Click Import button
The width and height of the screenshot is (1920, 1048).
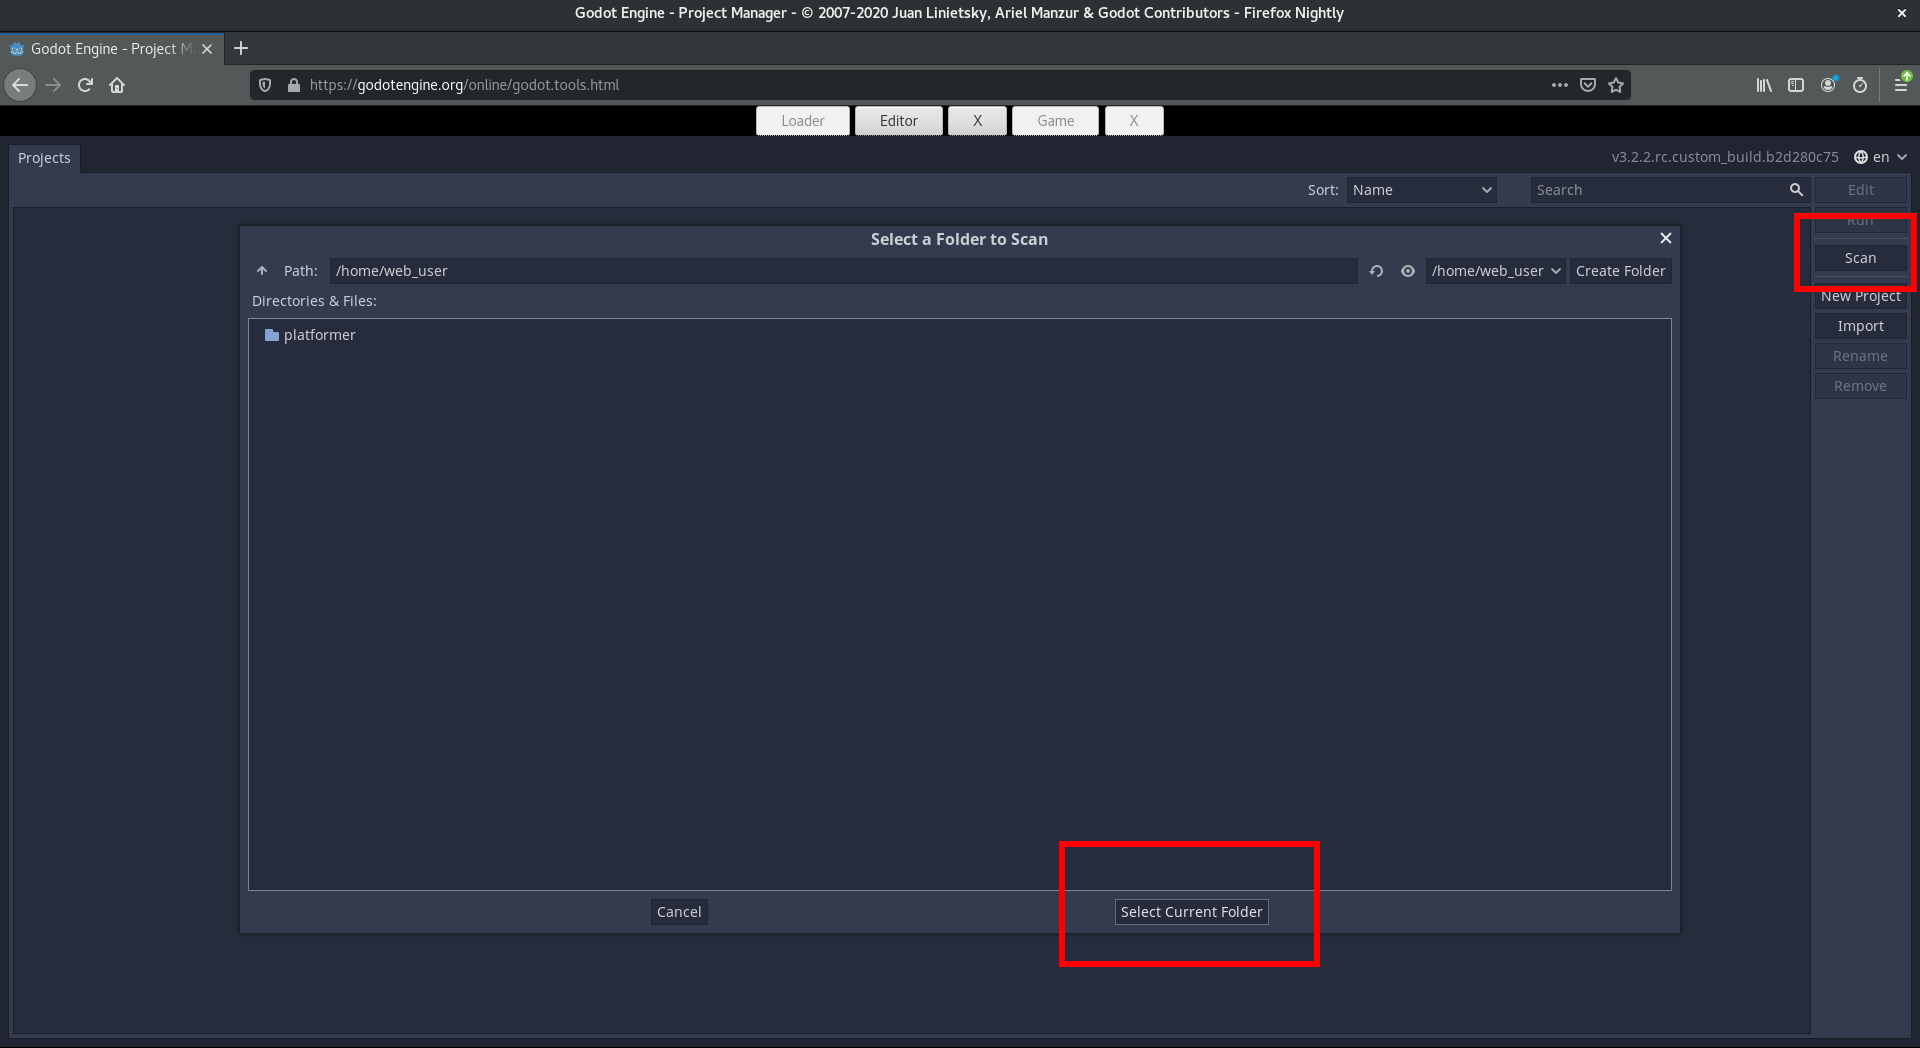1860,326
